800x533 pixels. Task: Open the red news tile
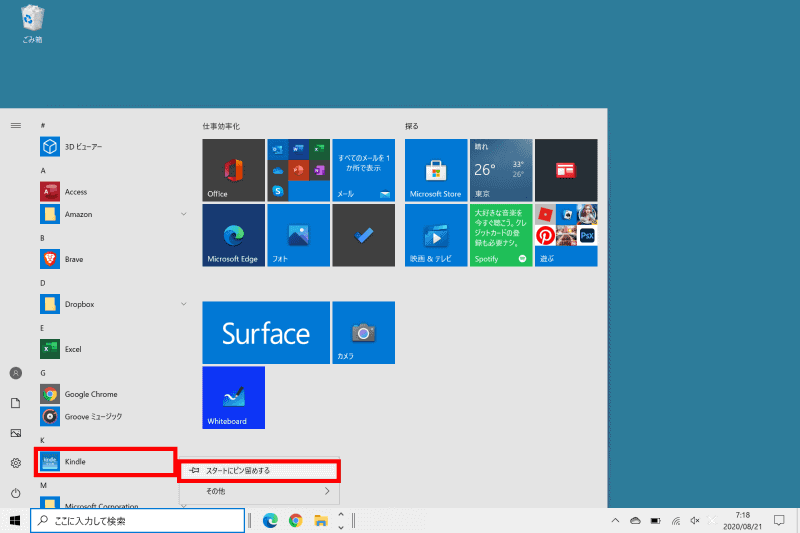click(x=566, y=170)
